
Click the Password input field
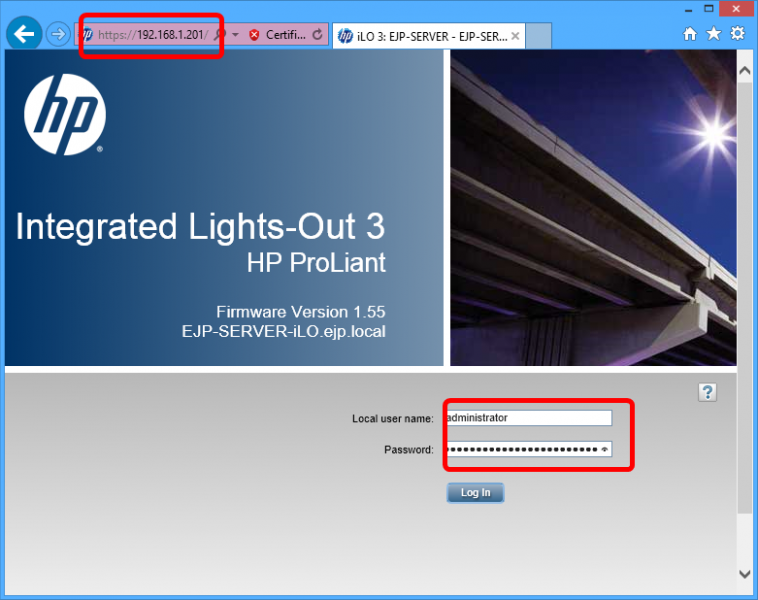point(529,449)
